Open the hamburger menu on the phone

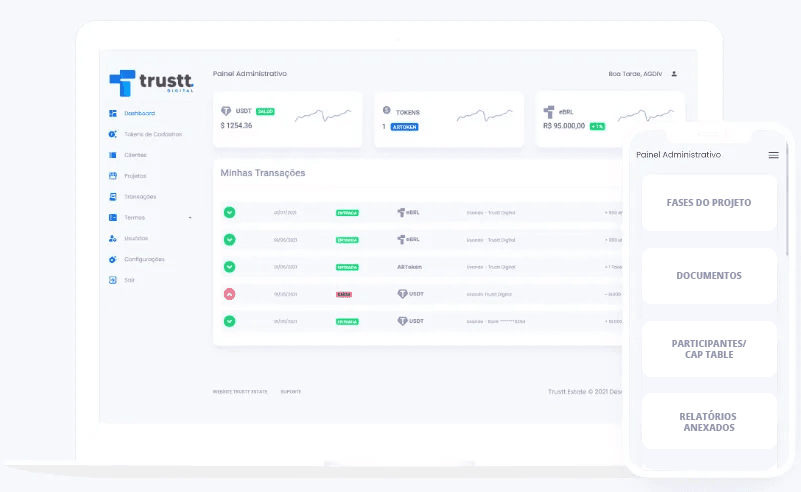click(x=773, y=155)
